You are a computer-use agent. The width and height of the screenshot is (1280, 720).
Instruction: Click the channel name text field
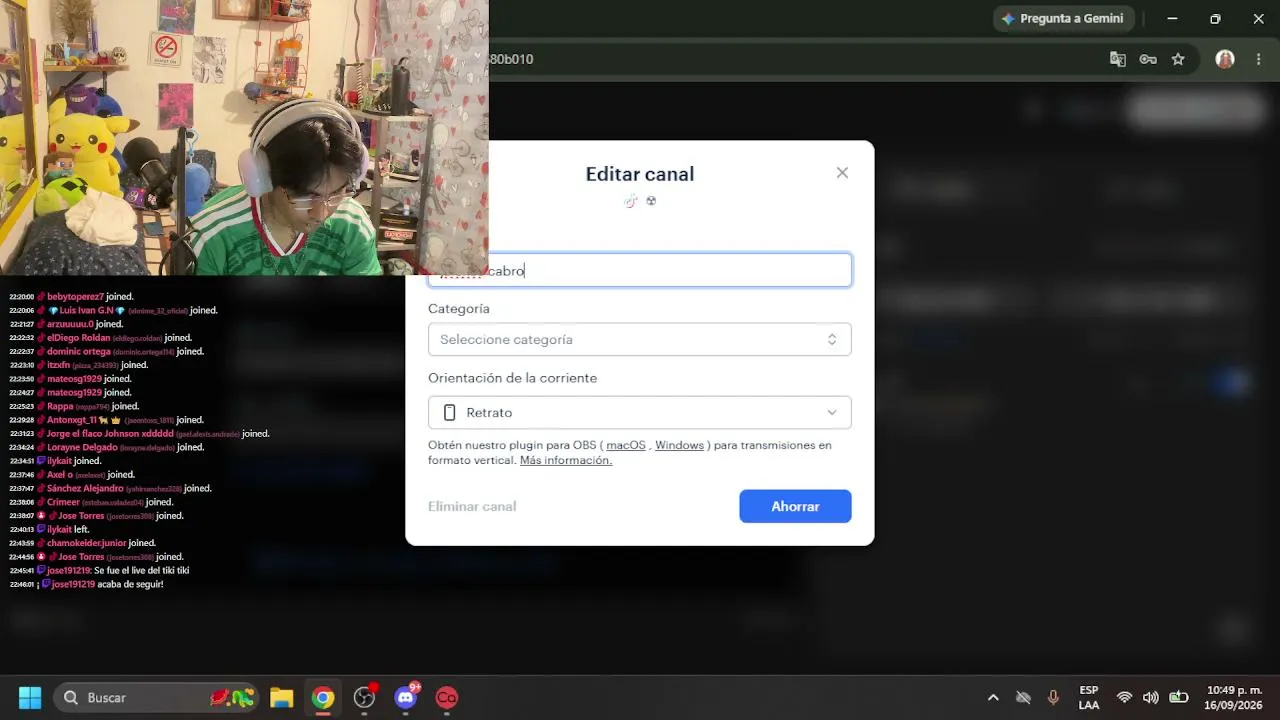(x=639, y=270)
